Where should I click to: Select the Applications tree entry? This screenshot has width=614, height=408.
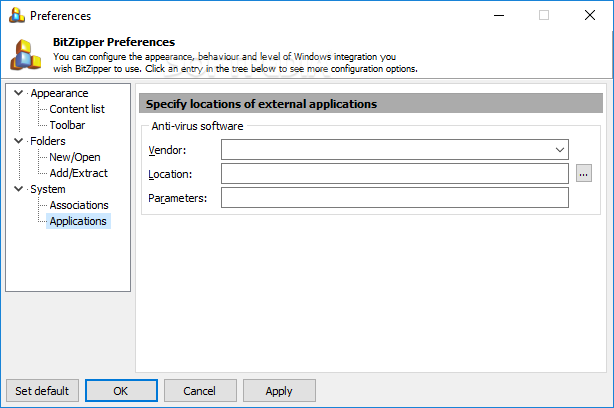(78, 221)
